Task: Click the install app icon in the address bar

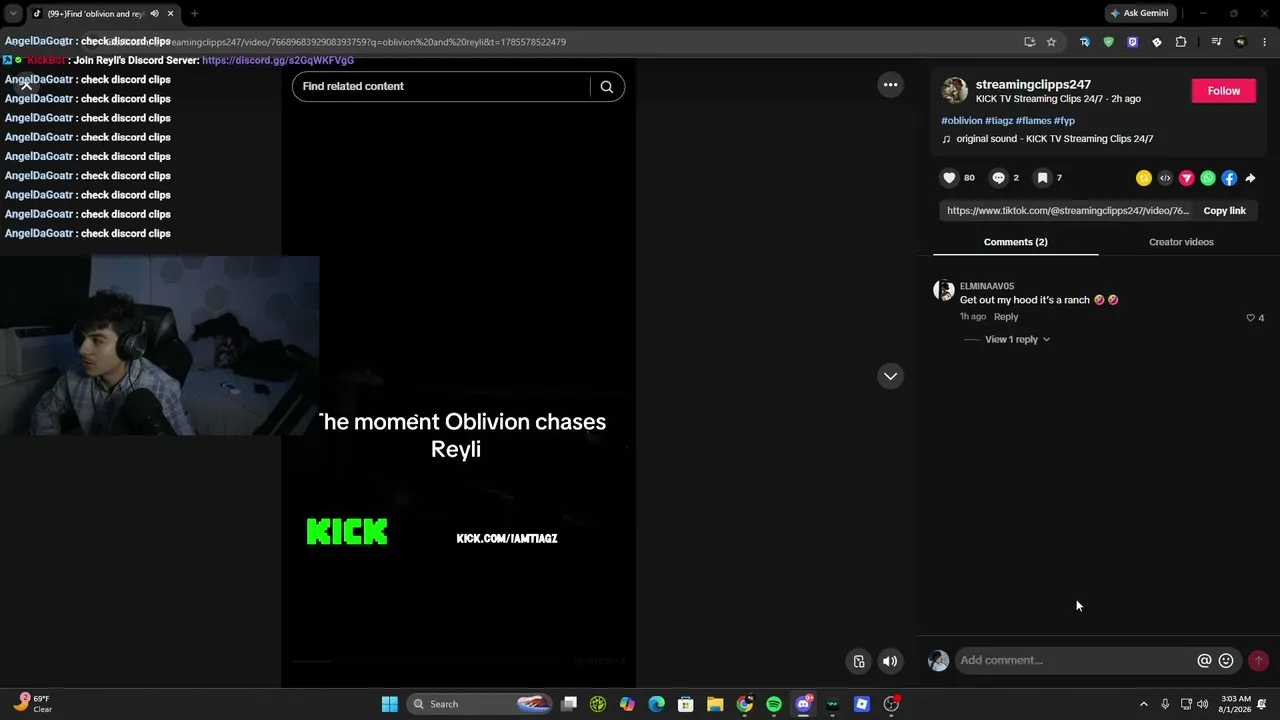Action: [1029, 42]
